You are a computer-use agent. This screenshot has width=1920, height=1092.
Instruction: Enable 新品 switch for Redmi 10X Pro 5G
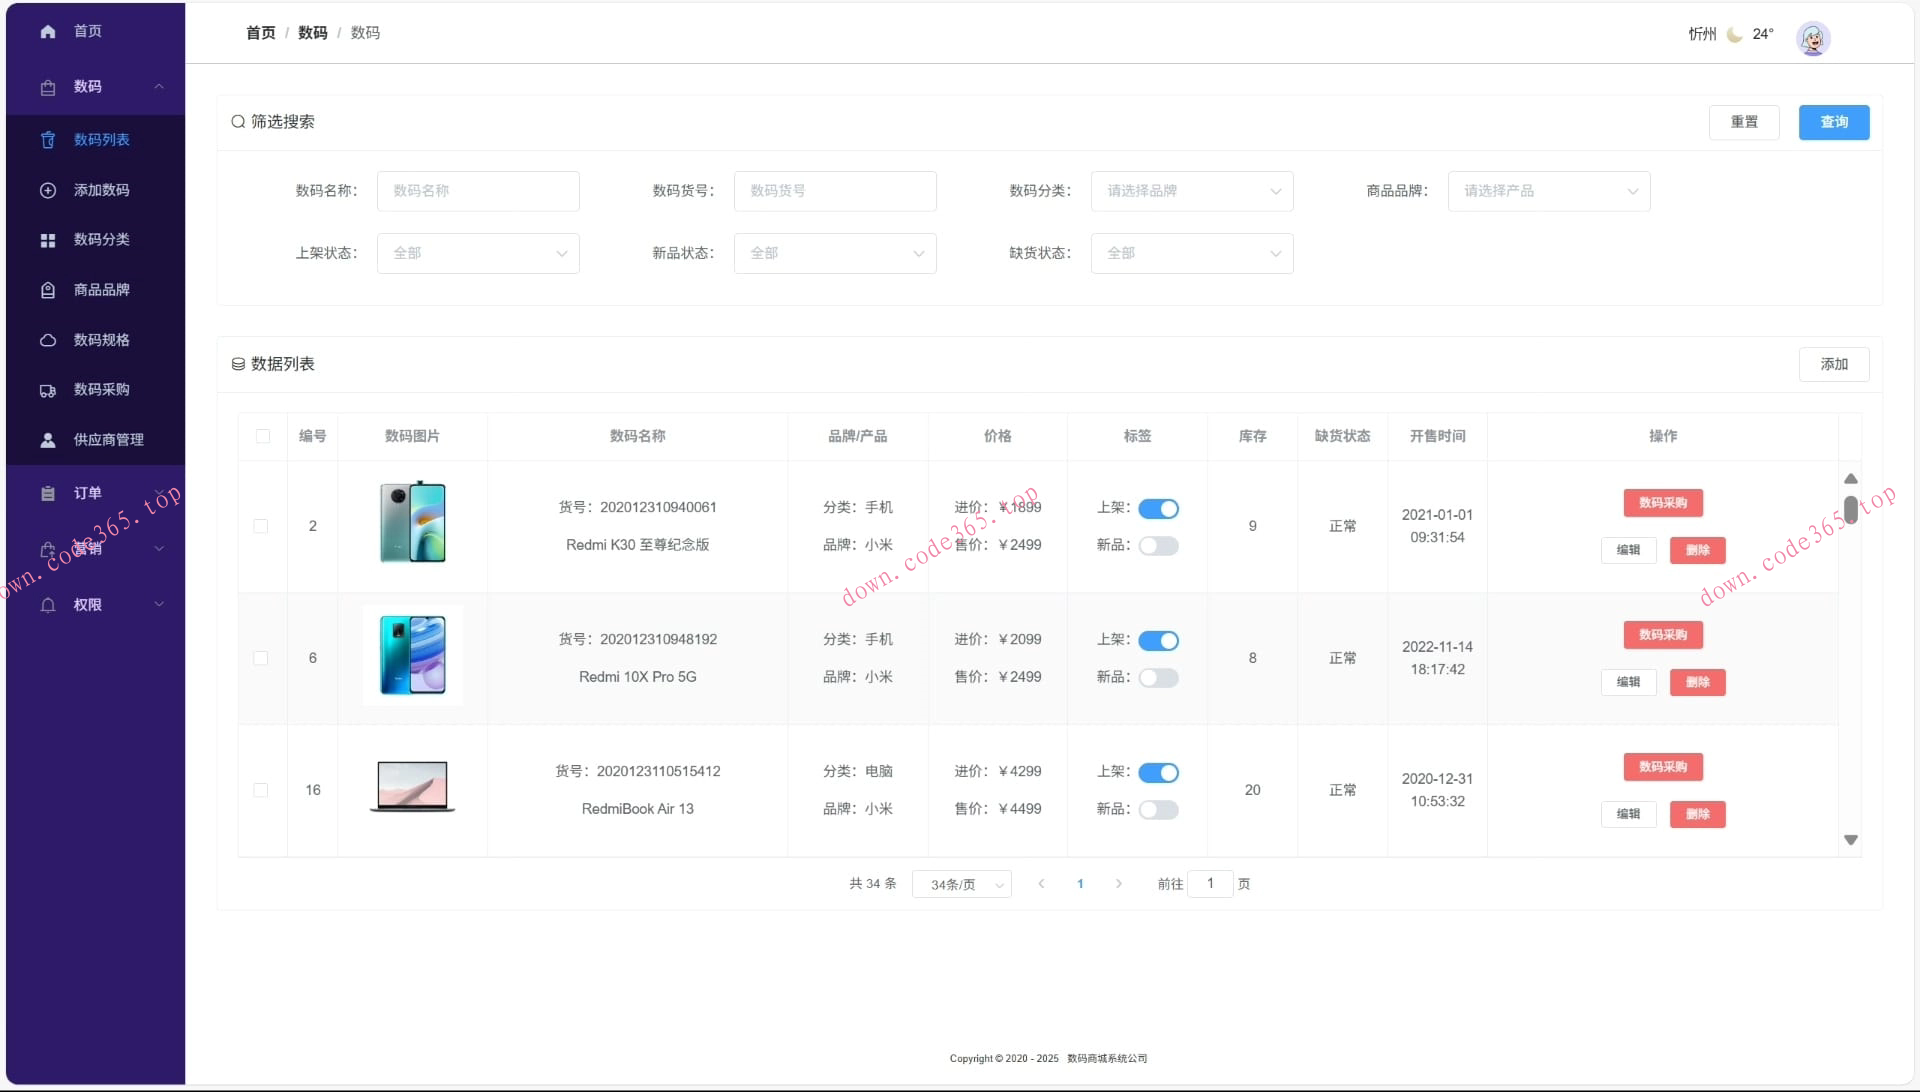1159,677
